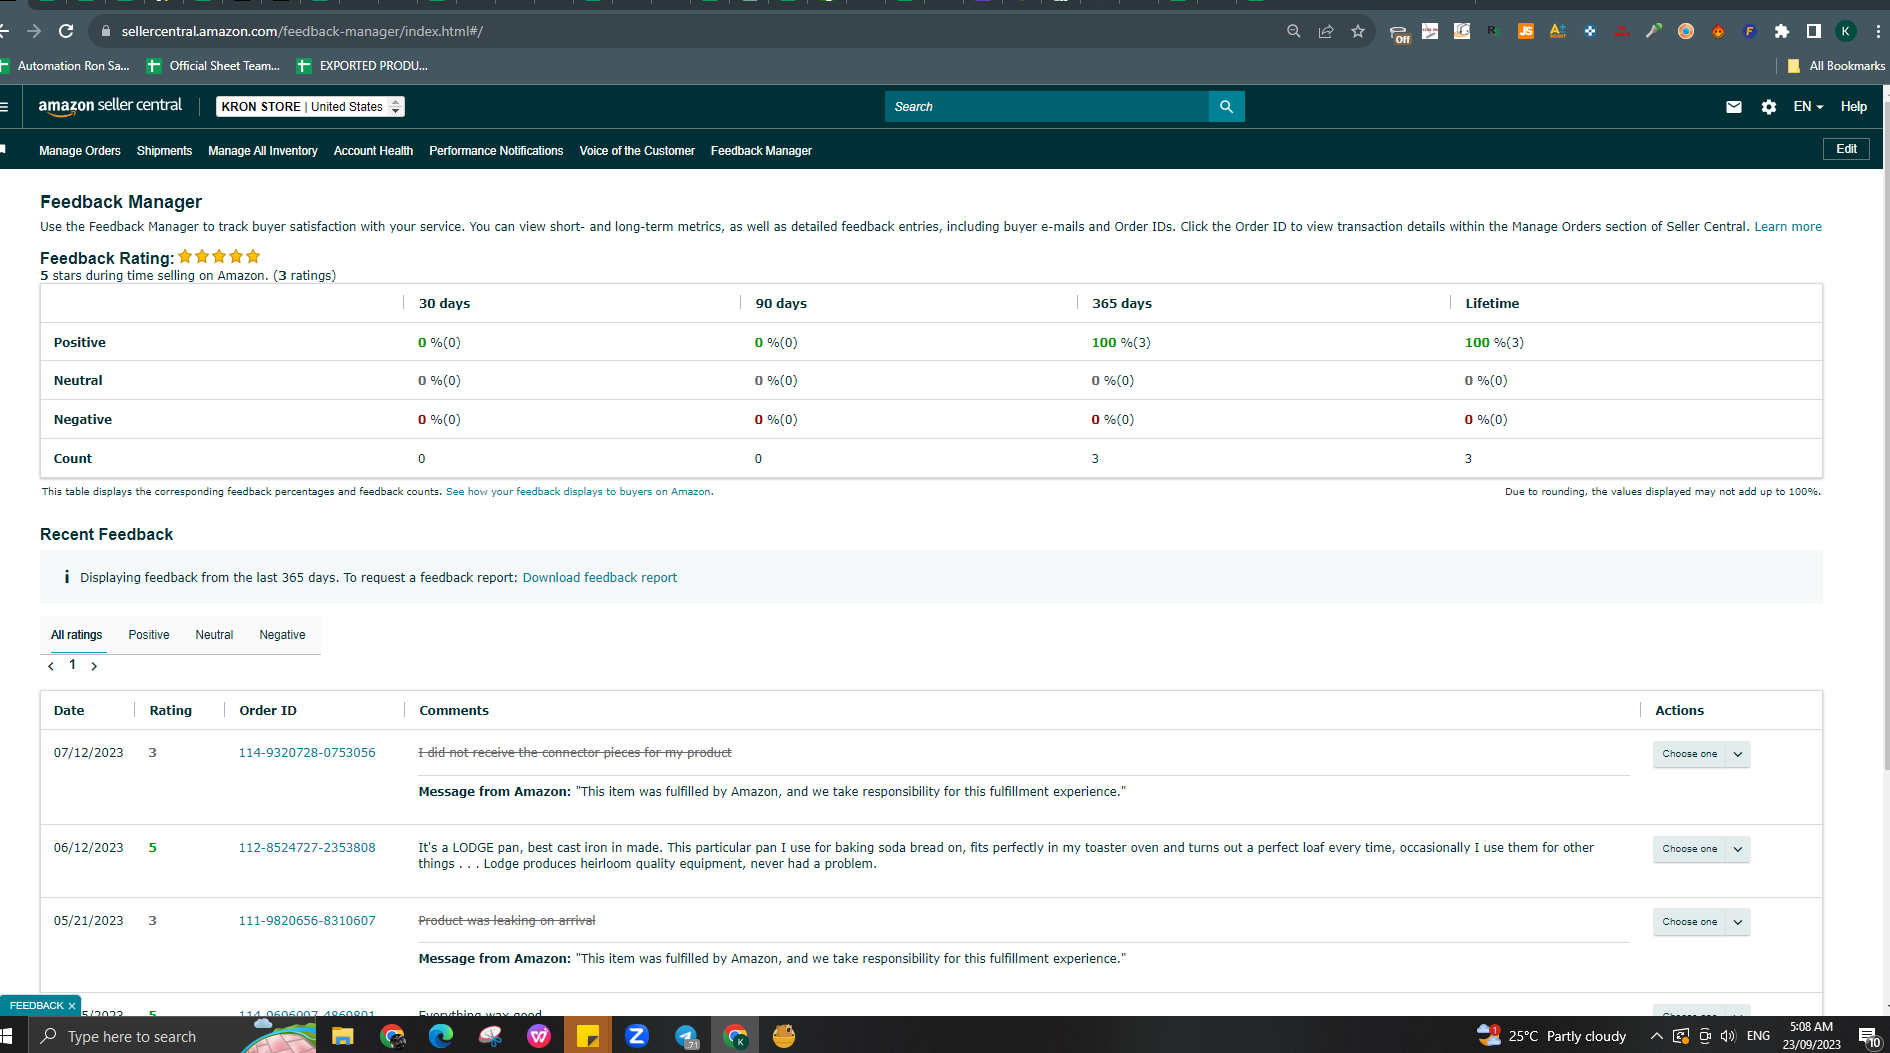Click the share page icon in address bar

[1326, 31]
